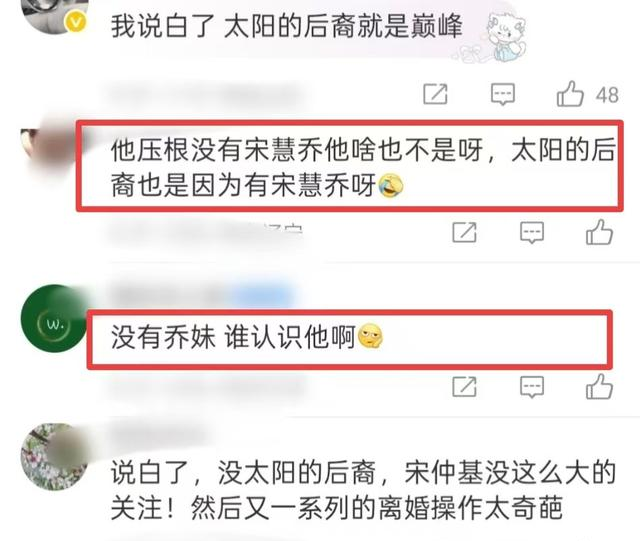The image size is (640, 541).
Task: Like the 他压根没有宋慧乔 comment
Action: (599, 232)
